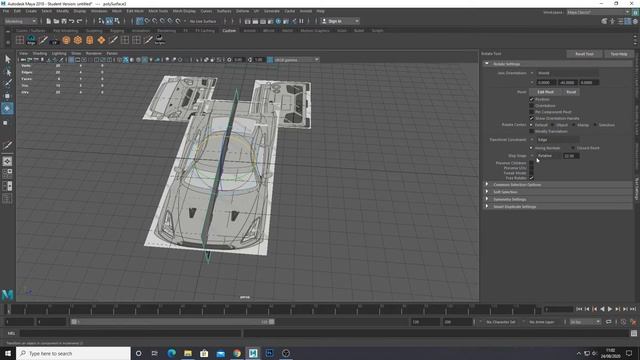Viewport: 640px width, 360px height.
Task: Select Manip rotate center radio button
Action: [574, 125]
